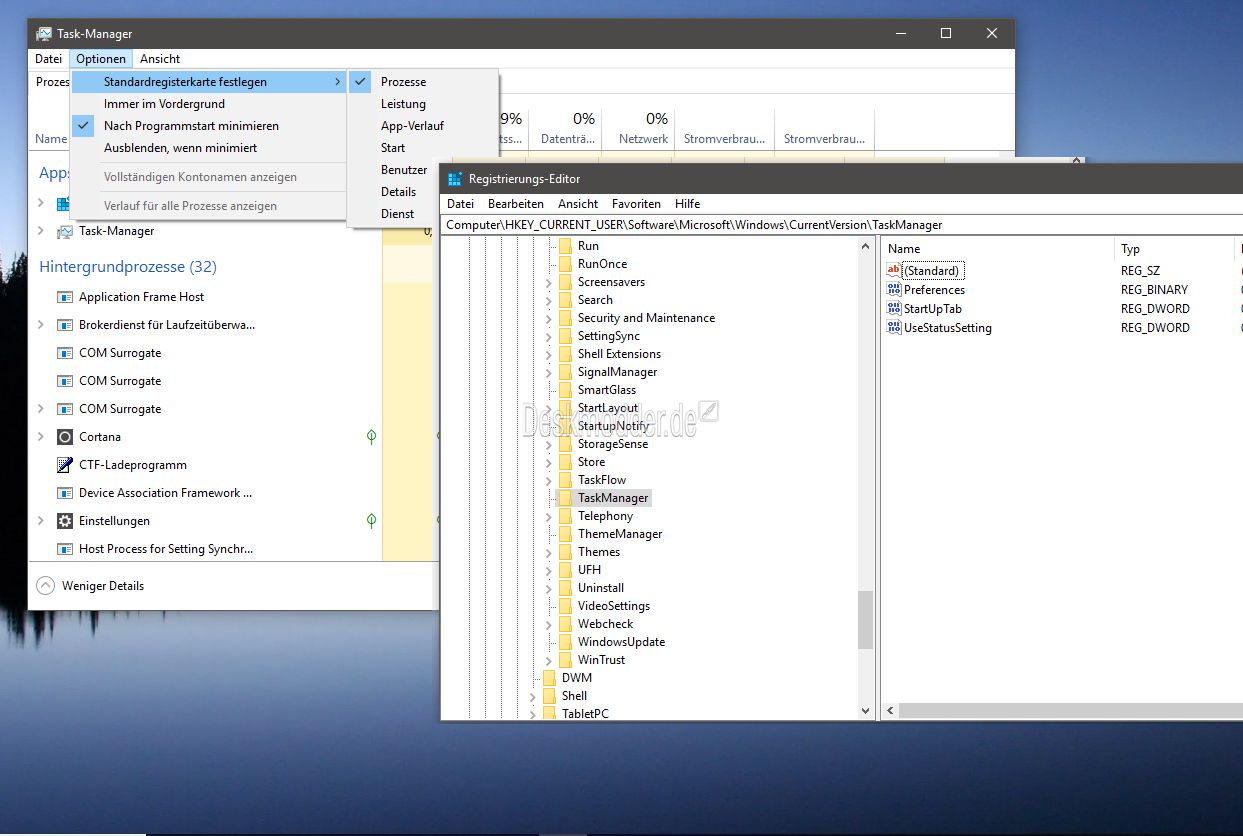Click the RunOnce key folder icon

[565, 264]
